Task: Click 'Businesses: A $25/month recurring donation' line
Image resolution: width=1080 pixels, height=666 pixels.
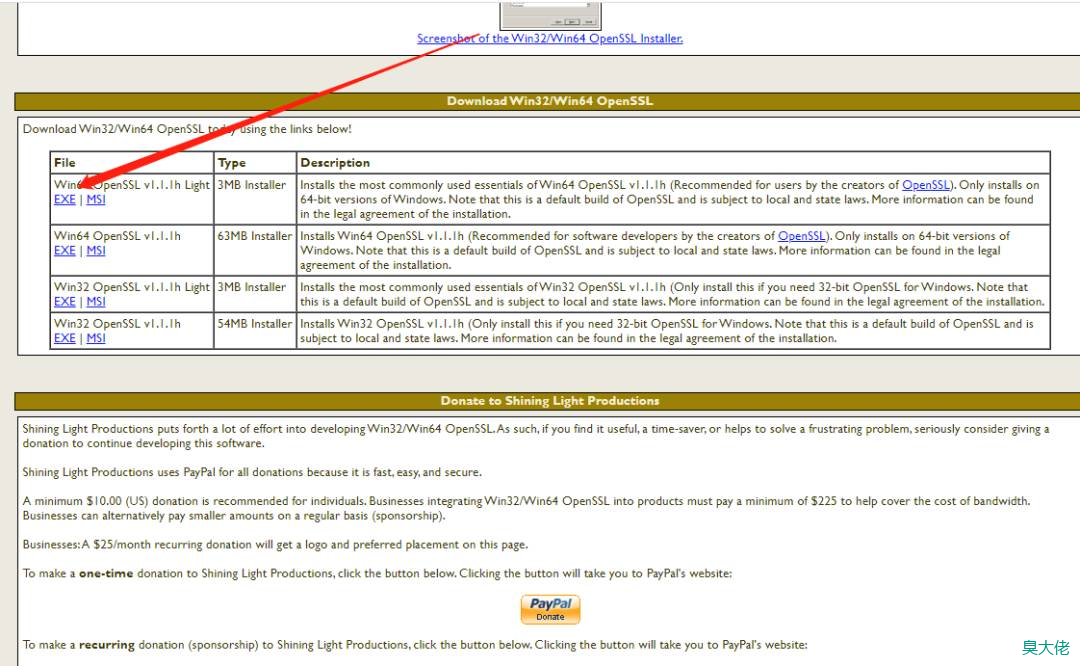Action: 276,544
